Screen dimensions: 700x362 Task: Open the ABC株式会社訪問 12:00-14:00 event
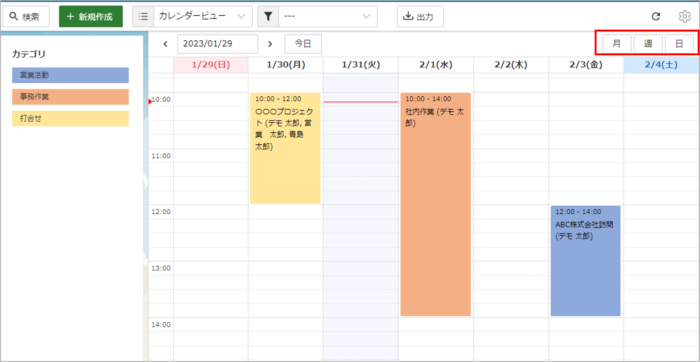tap(586, 261)
